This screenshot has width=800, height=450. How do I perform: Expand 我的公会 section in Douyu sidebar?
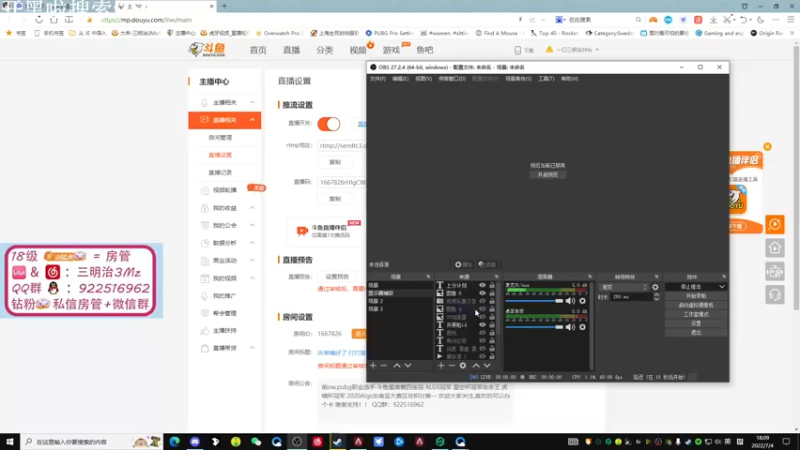tap(252, 225)
